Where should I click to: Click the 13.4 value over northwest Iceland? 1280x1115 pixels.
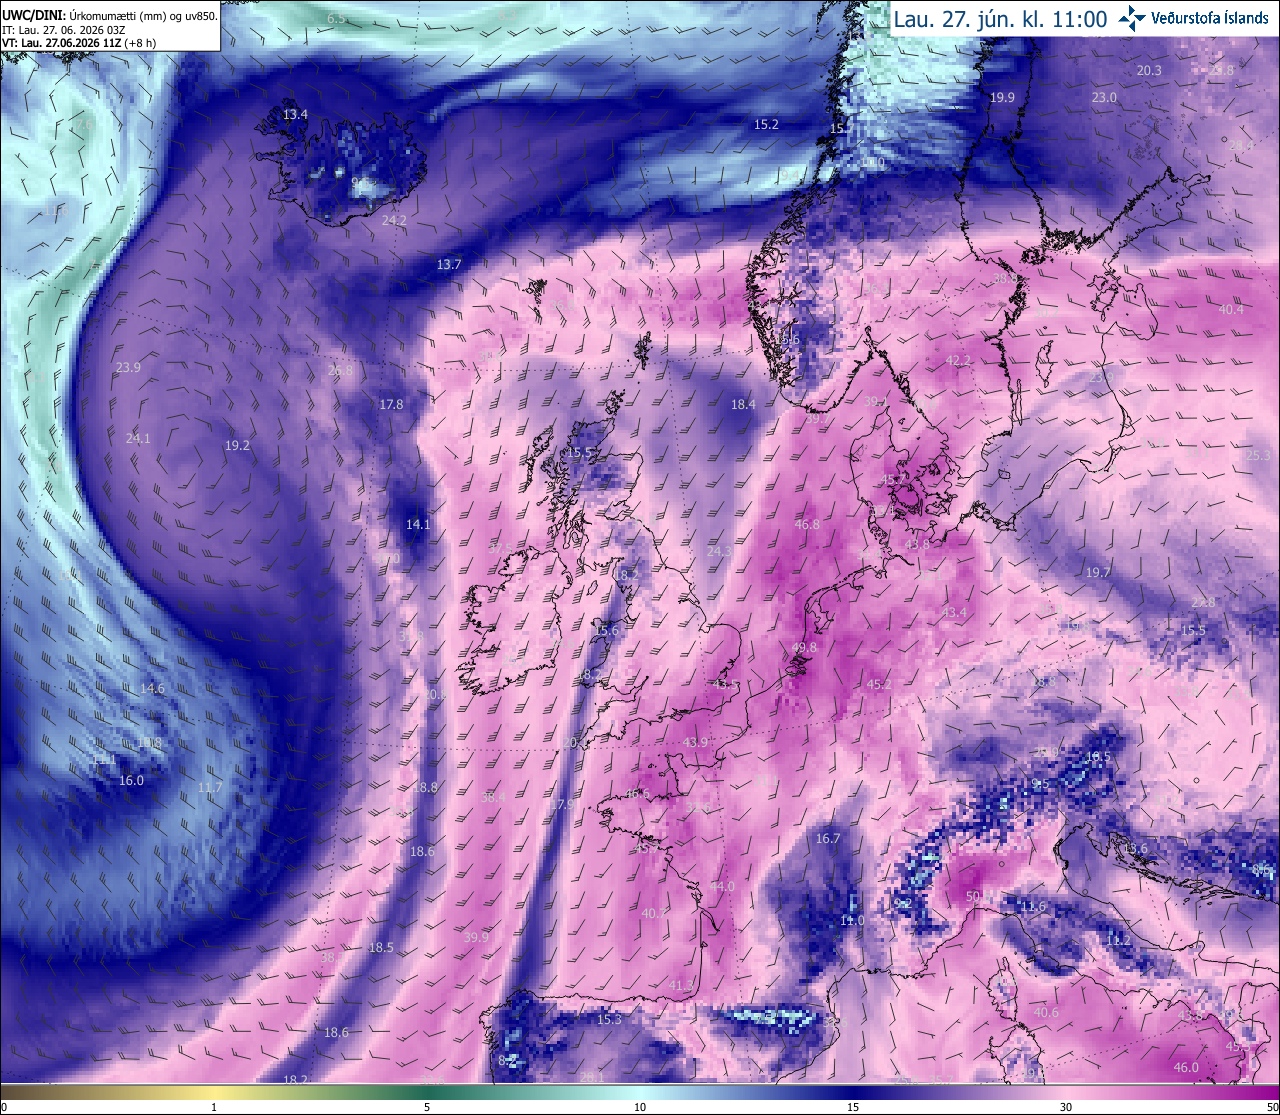[295, 115]
